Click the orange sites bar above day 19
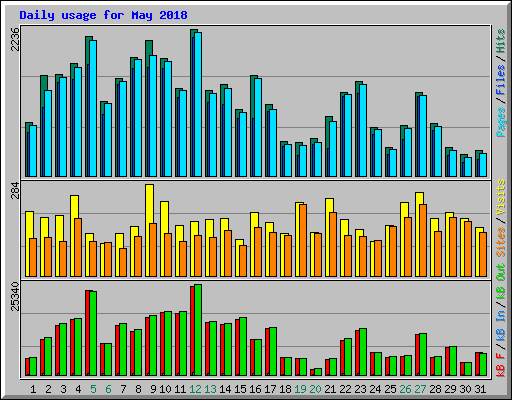The width and height of the screenshot is (512, 400). 303,240
